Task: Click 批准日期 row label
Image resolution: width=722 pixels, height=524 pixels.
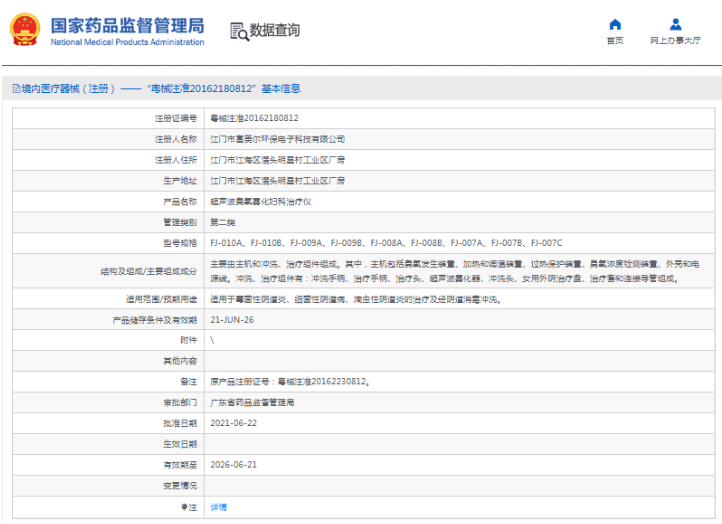Action: [180, 423]
